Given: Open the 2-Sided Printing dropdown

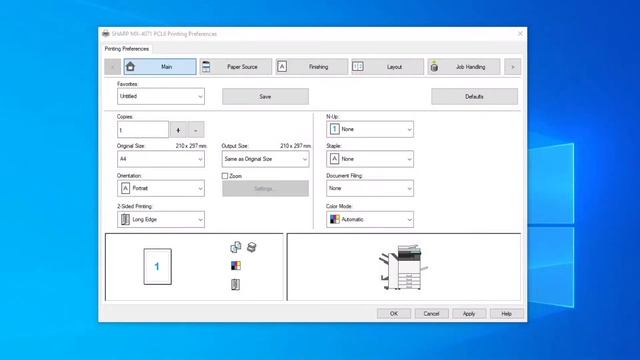Looking at the screenshot, I should tap(161, 219).
